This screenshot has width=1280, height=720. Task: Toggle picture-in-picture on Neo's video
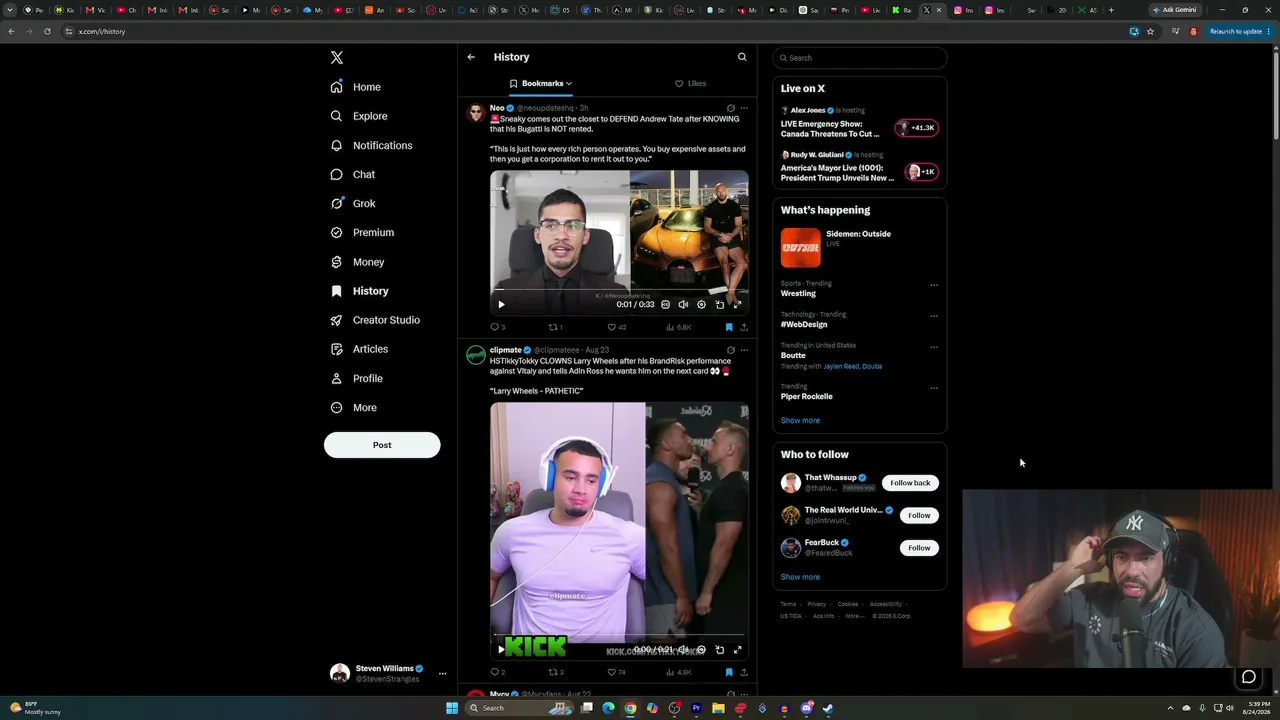[719, 304]
